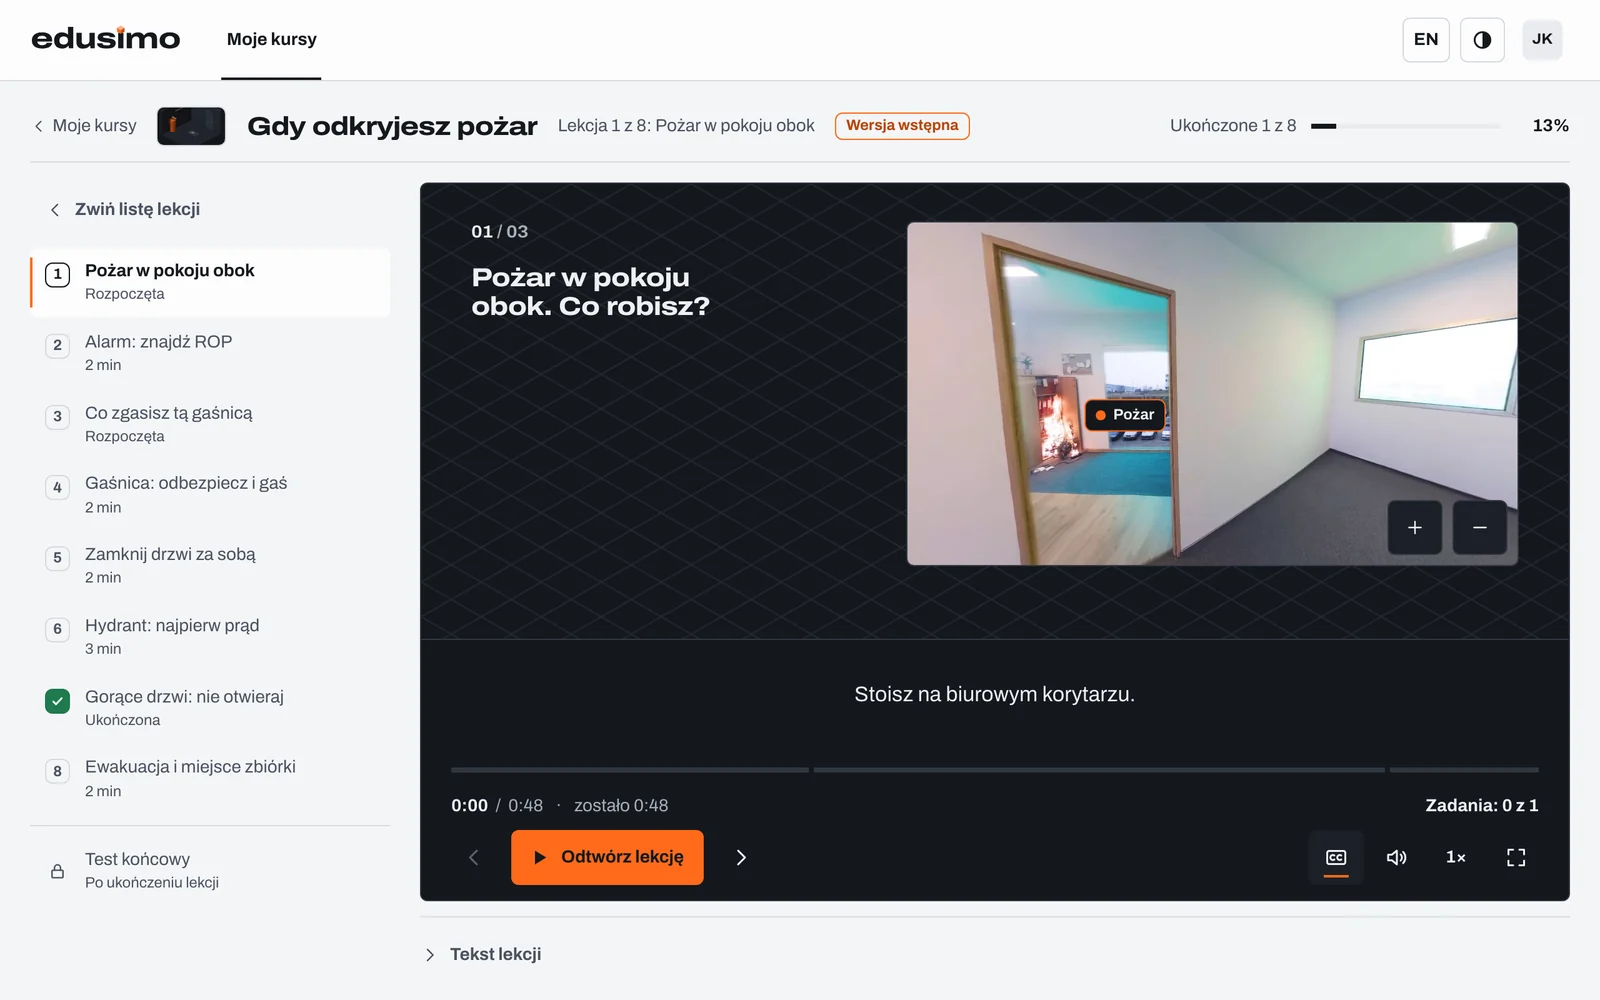This screenshot has height=1000, width=1600.
Task: Click the 360° room scene view
Action: click(x=1212, y=394)
